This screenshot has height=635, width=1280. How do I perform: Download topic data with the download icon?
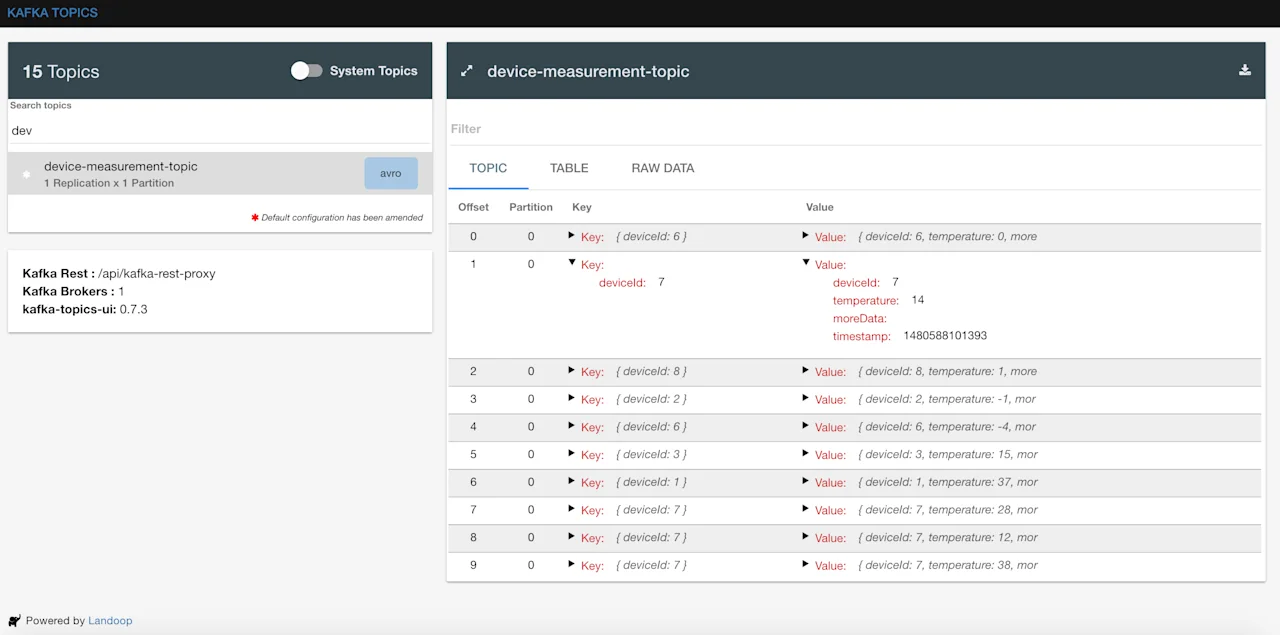tap(1245, 70)
